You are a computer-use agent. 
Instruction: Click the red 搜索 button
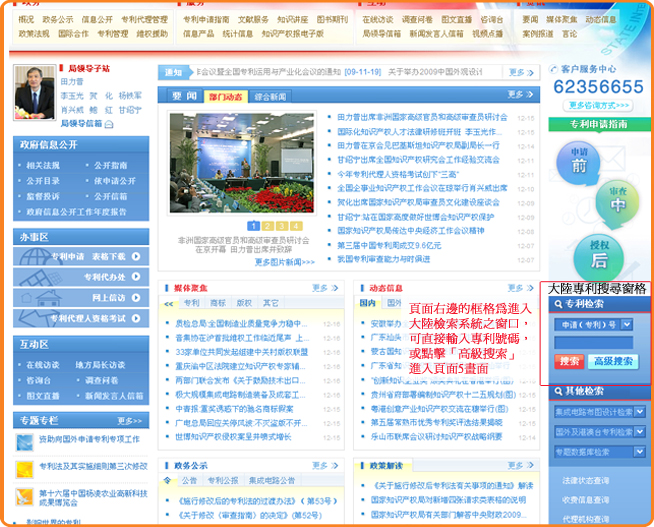pyautogui.click(x=569, y=361)
